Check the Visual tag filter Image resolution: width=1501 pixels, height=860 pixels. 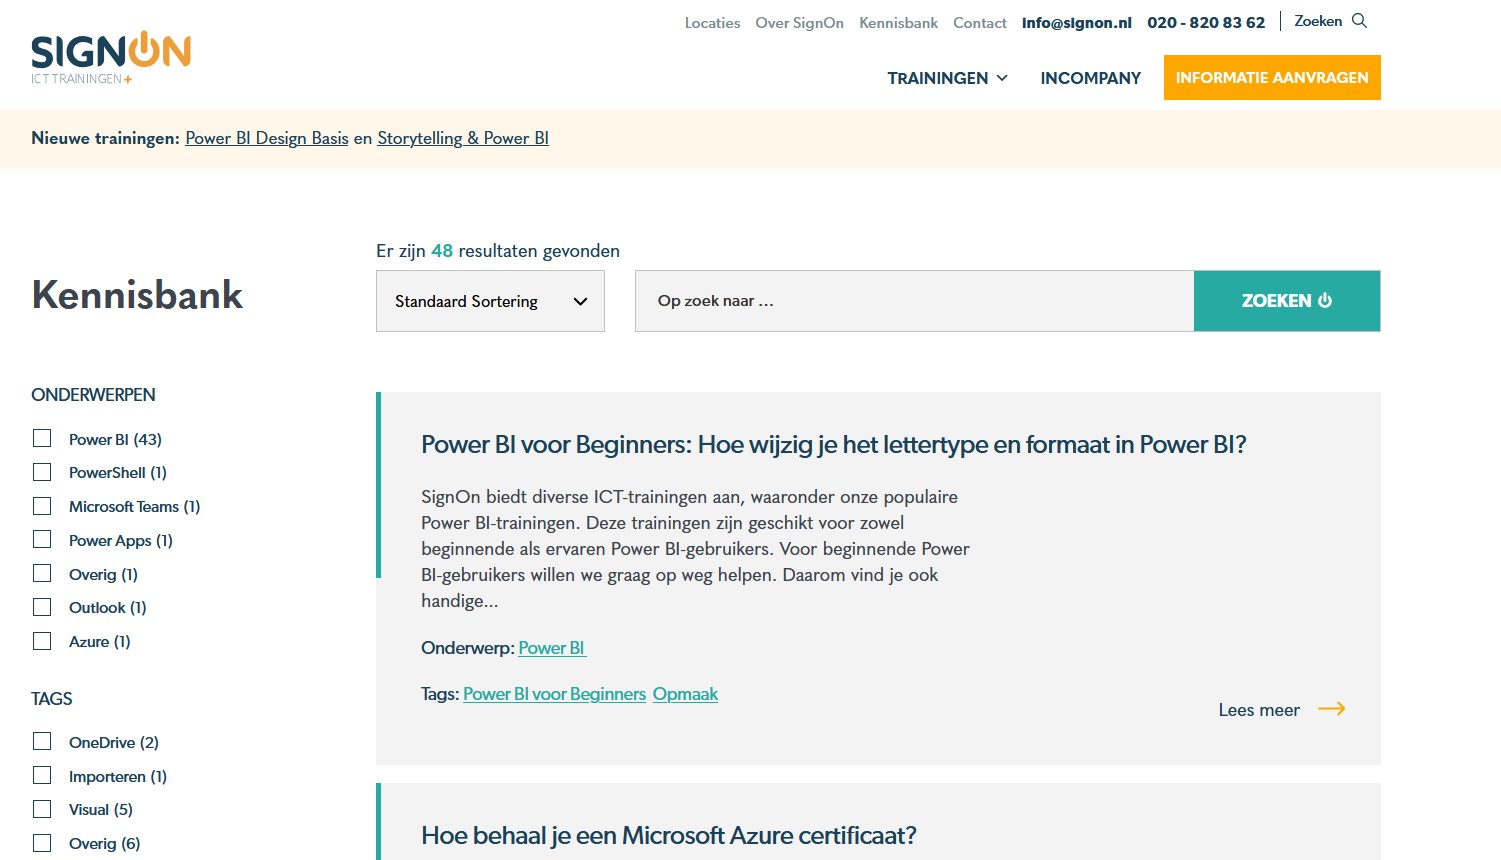click(x=42, y=808)
